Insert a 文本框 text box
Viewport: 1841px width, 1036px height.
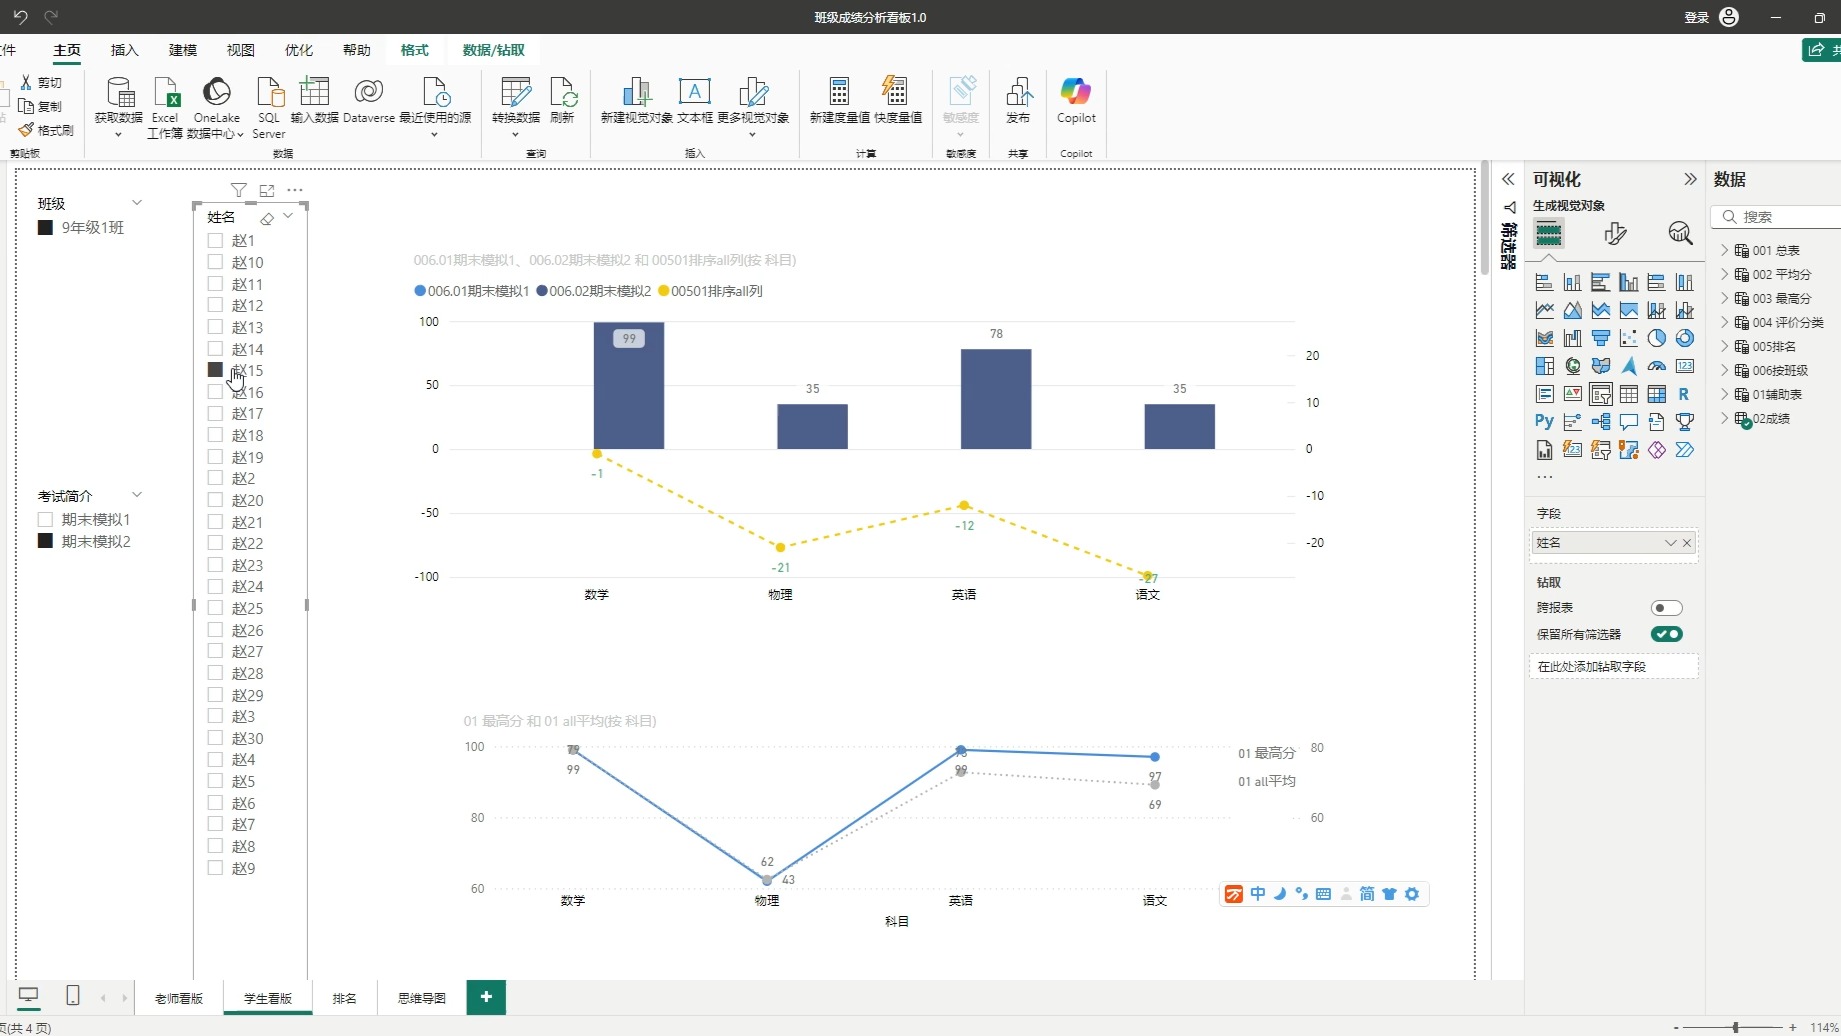pos(695,100)
